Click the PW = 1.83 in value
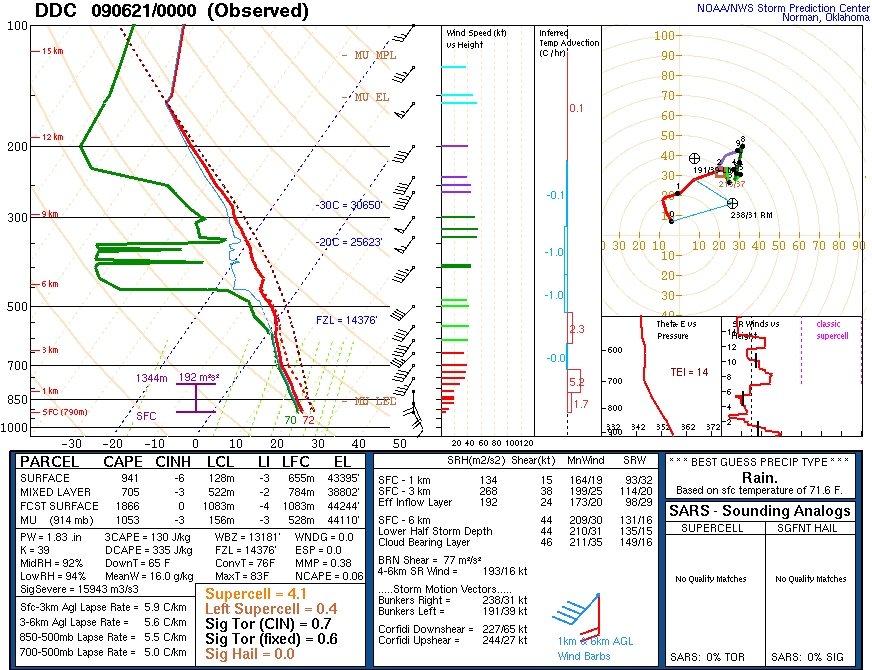Viewport: 872px width, 670px height. (51, 537)
